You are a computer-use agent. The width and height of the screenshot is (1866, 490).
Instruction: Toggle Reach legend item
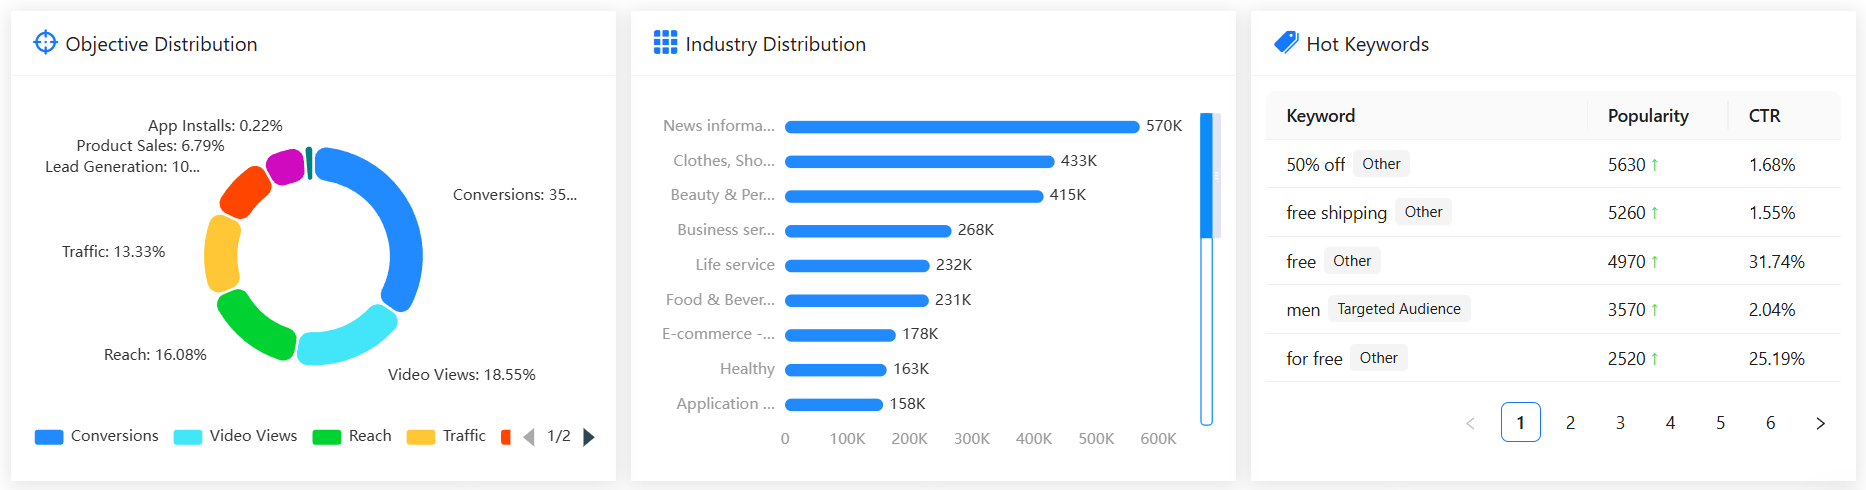click(352, 436)
